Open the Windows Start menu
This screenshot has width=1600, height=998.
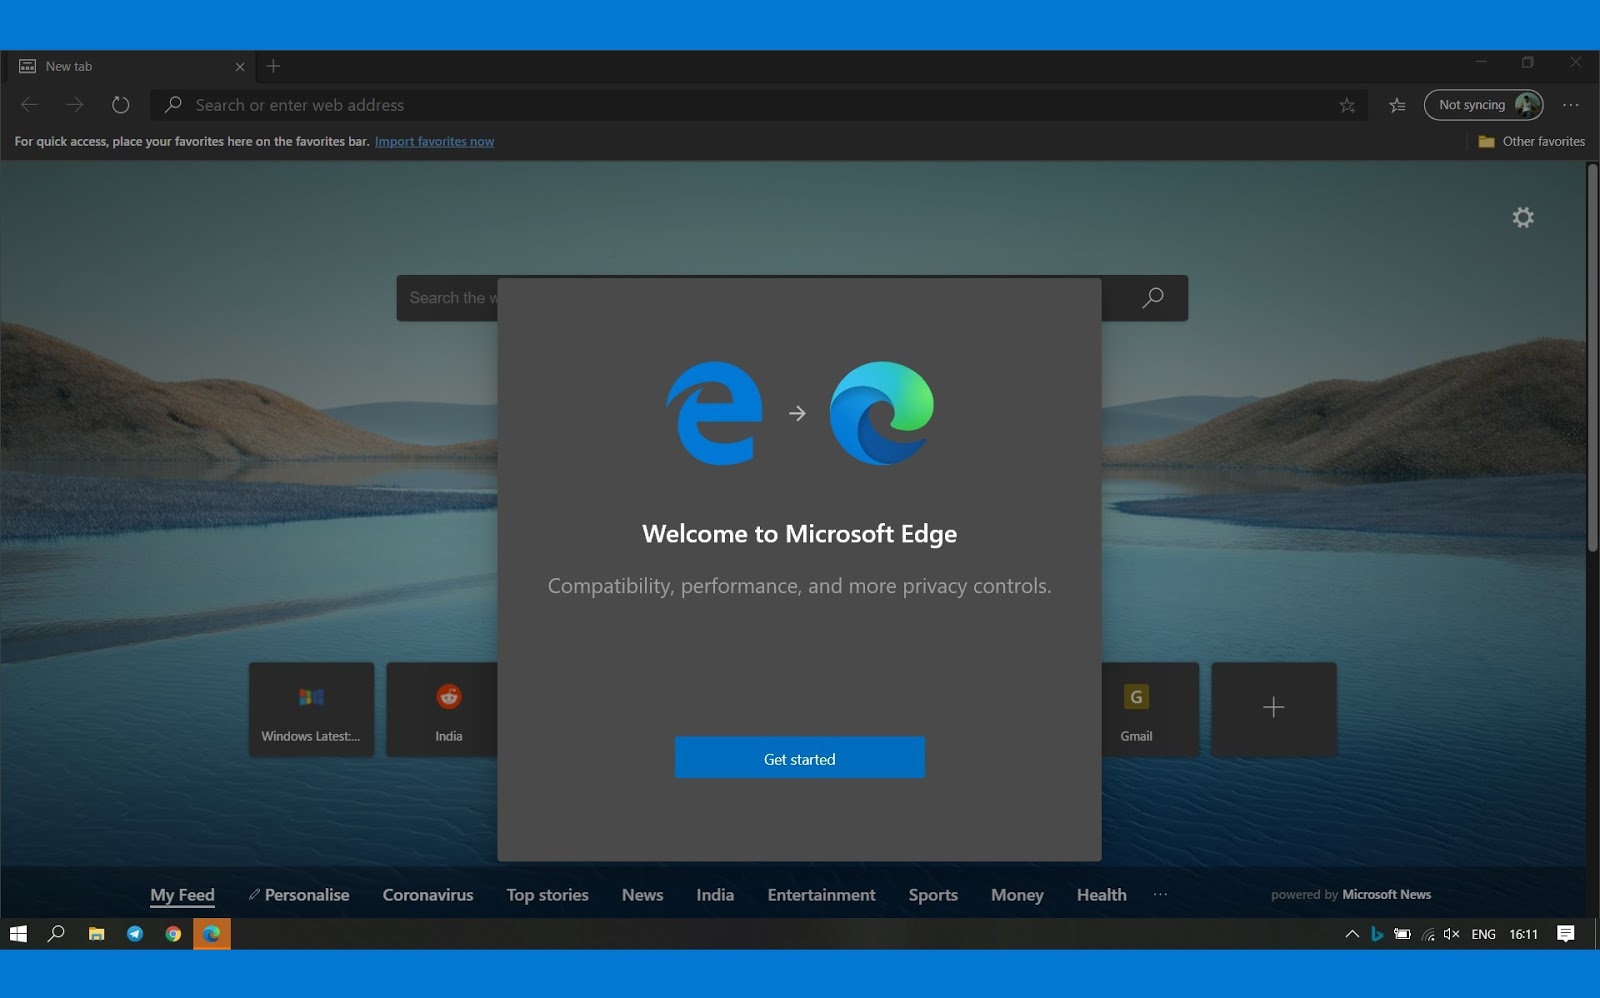click(18, 934)
